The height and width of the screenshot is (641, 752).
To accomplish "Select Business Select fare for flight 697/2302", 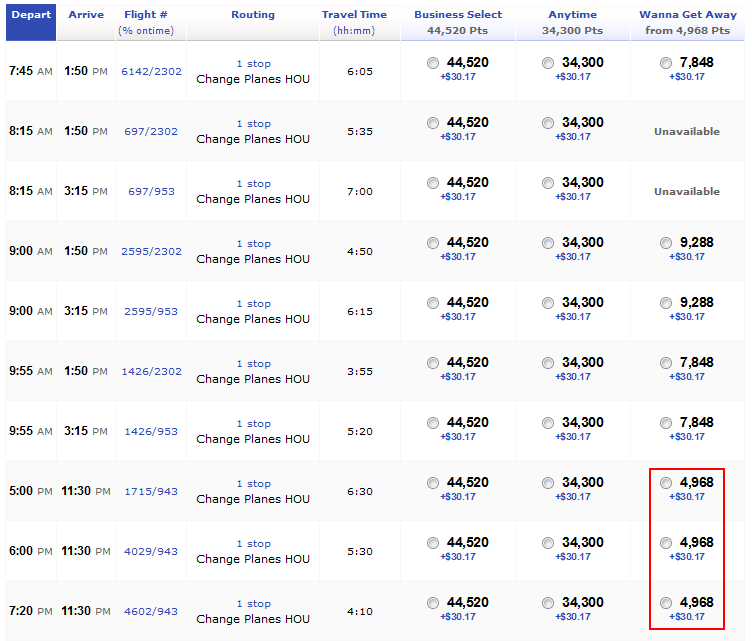I will point(433,123).
